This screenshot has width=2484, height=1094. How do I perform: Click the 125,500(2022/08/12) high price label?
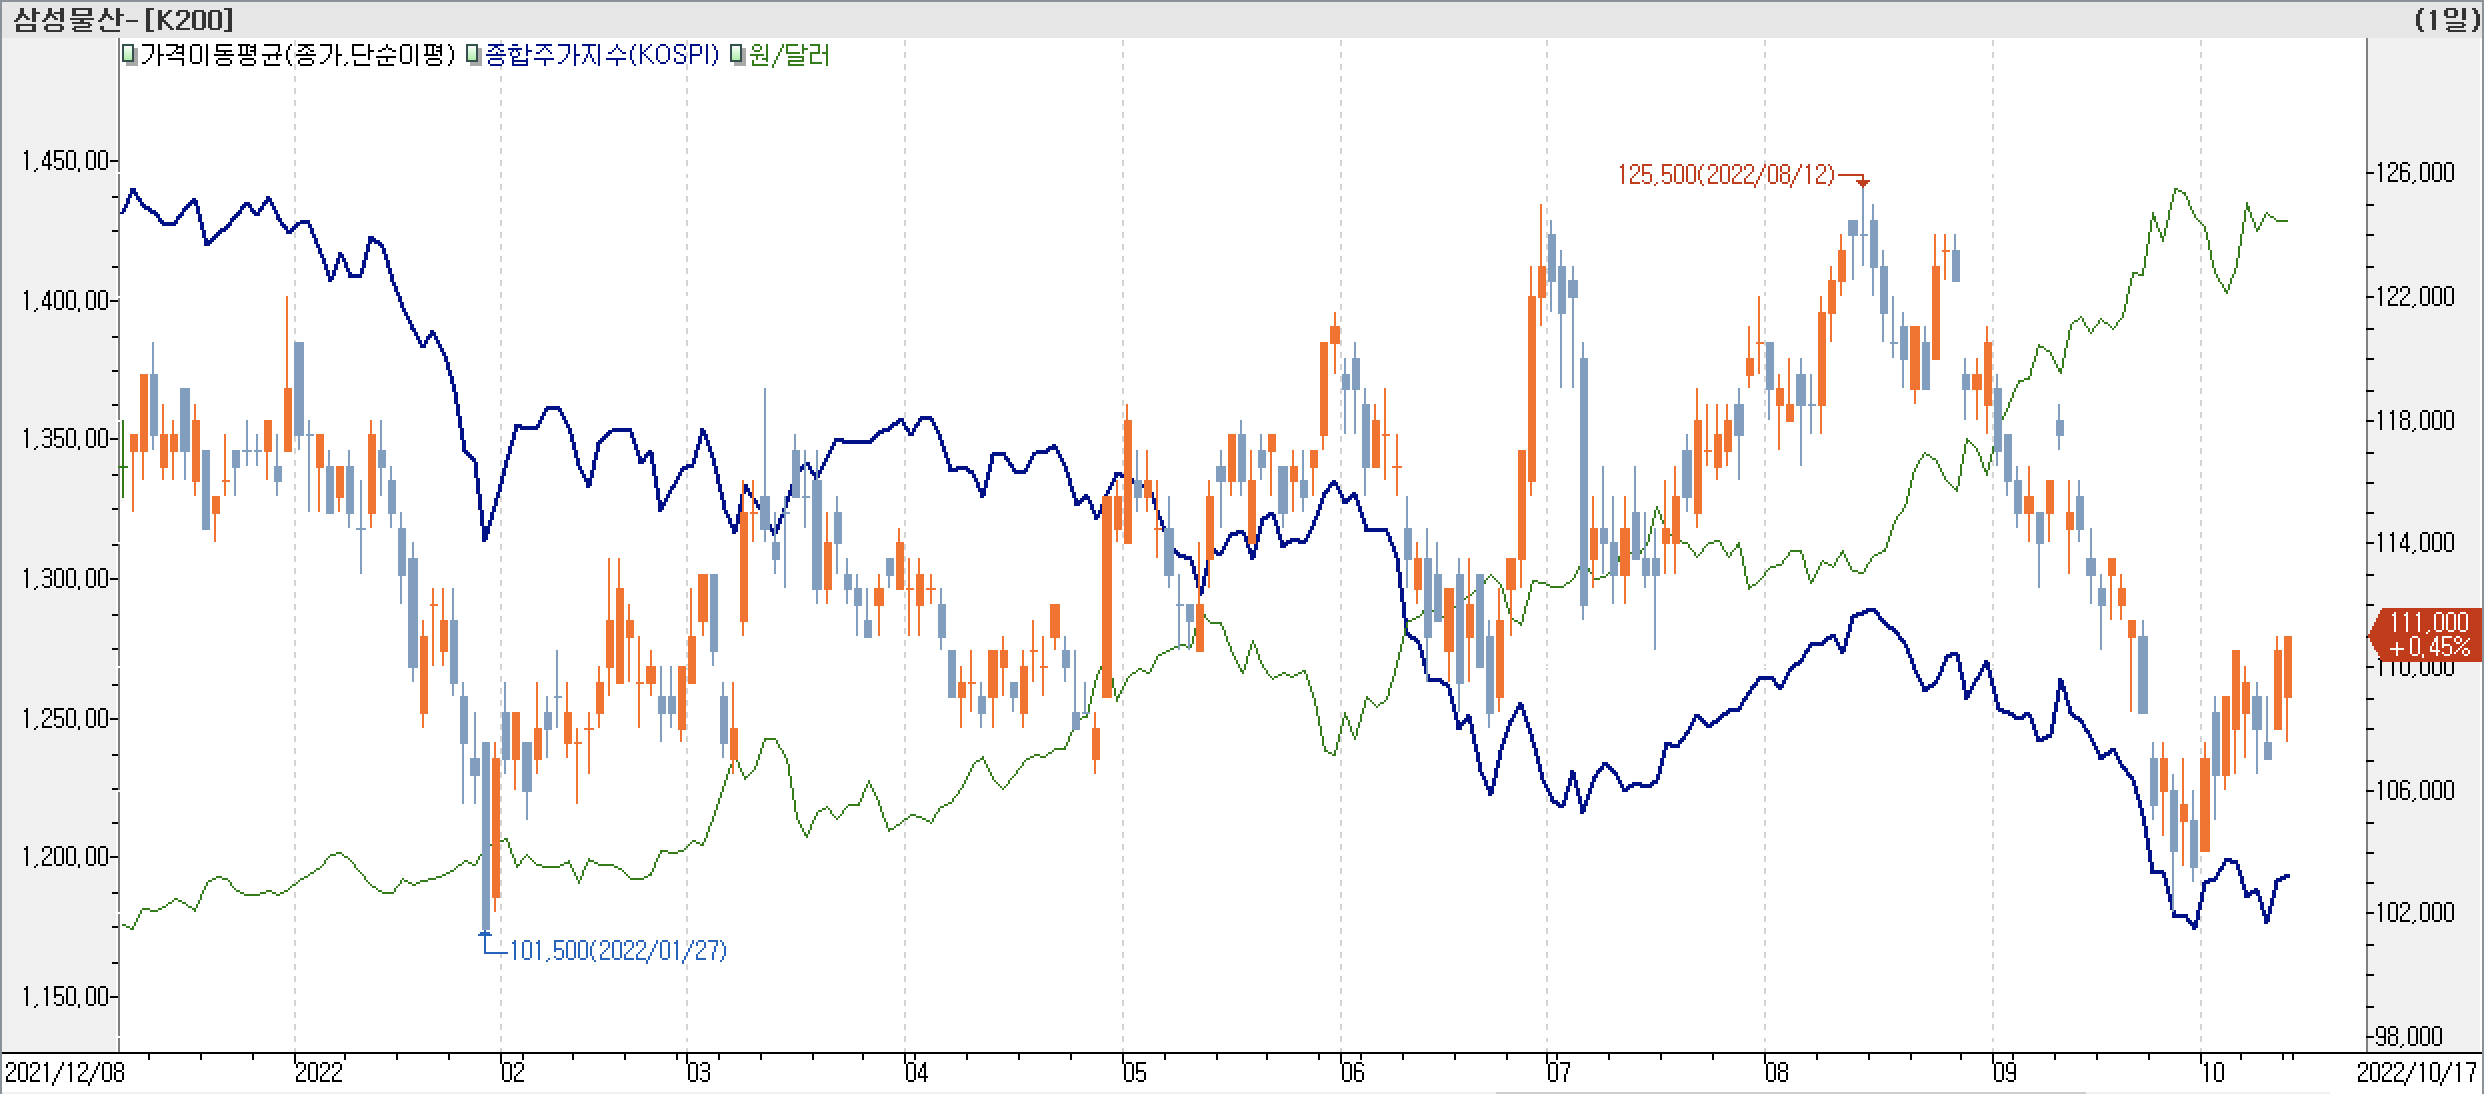(x=1726, y=175)
